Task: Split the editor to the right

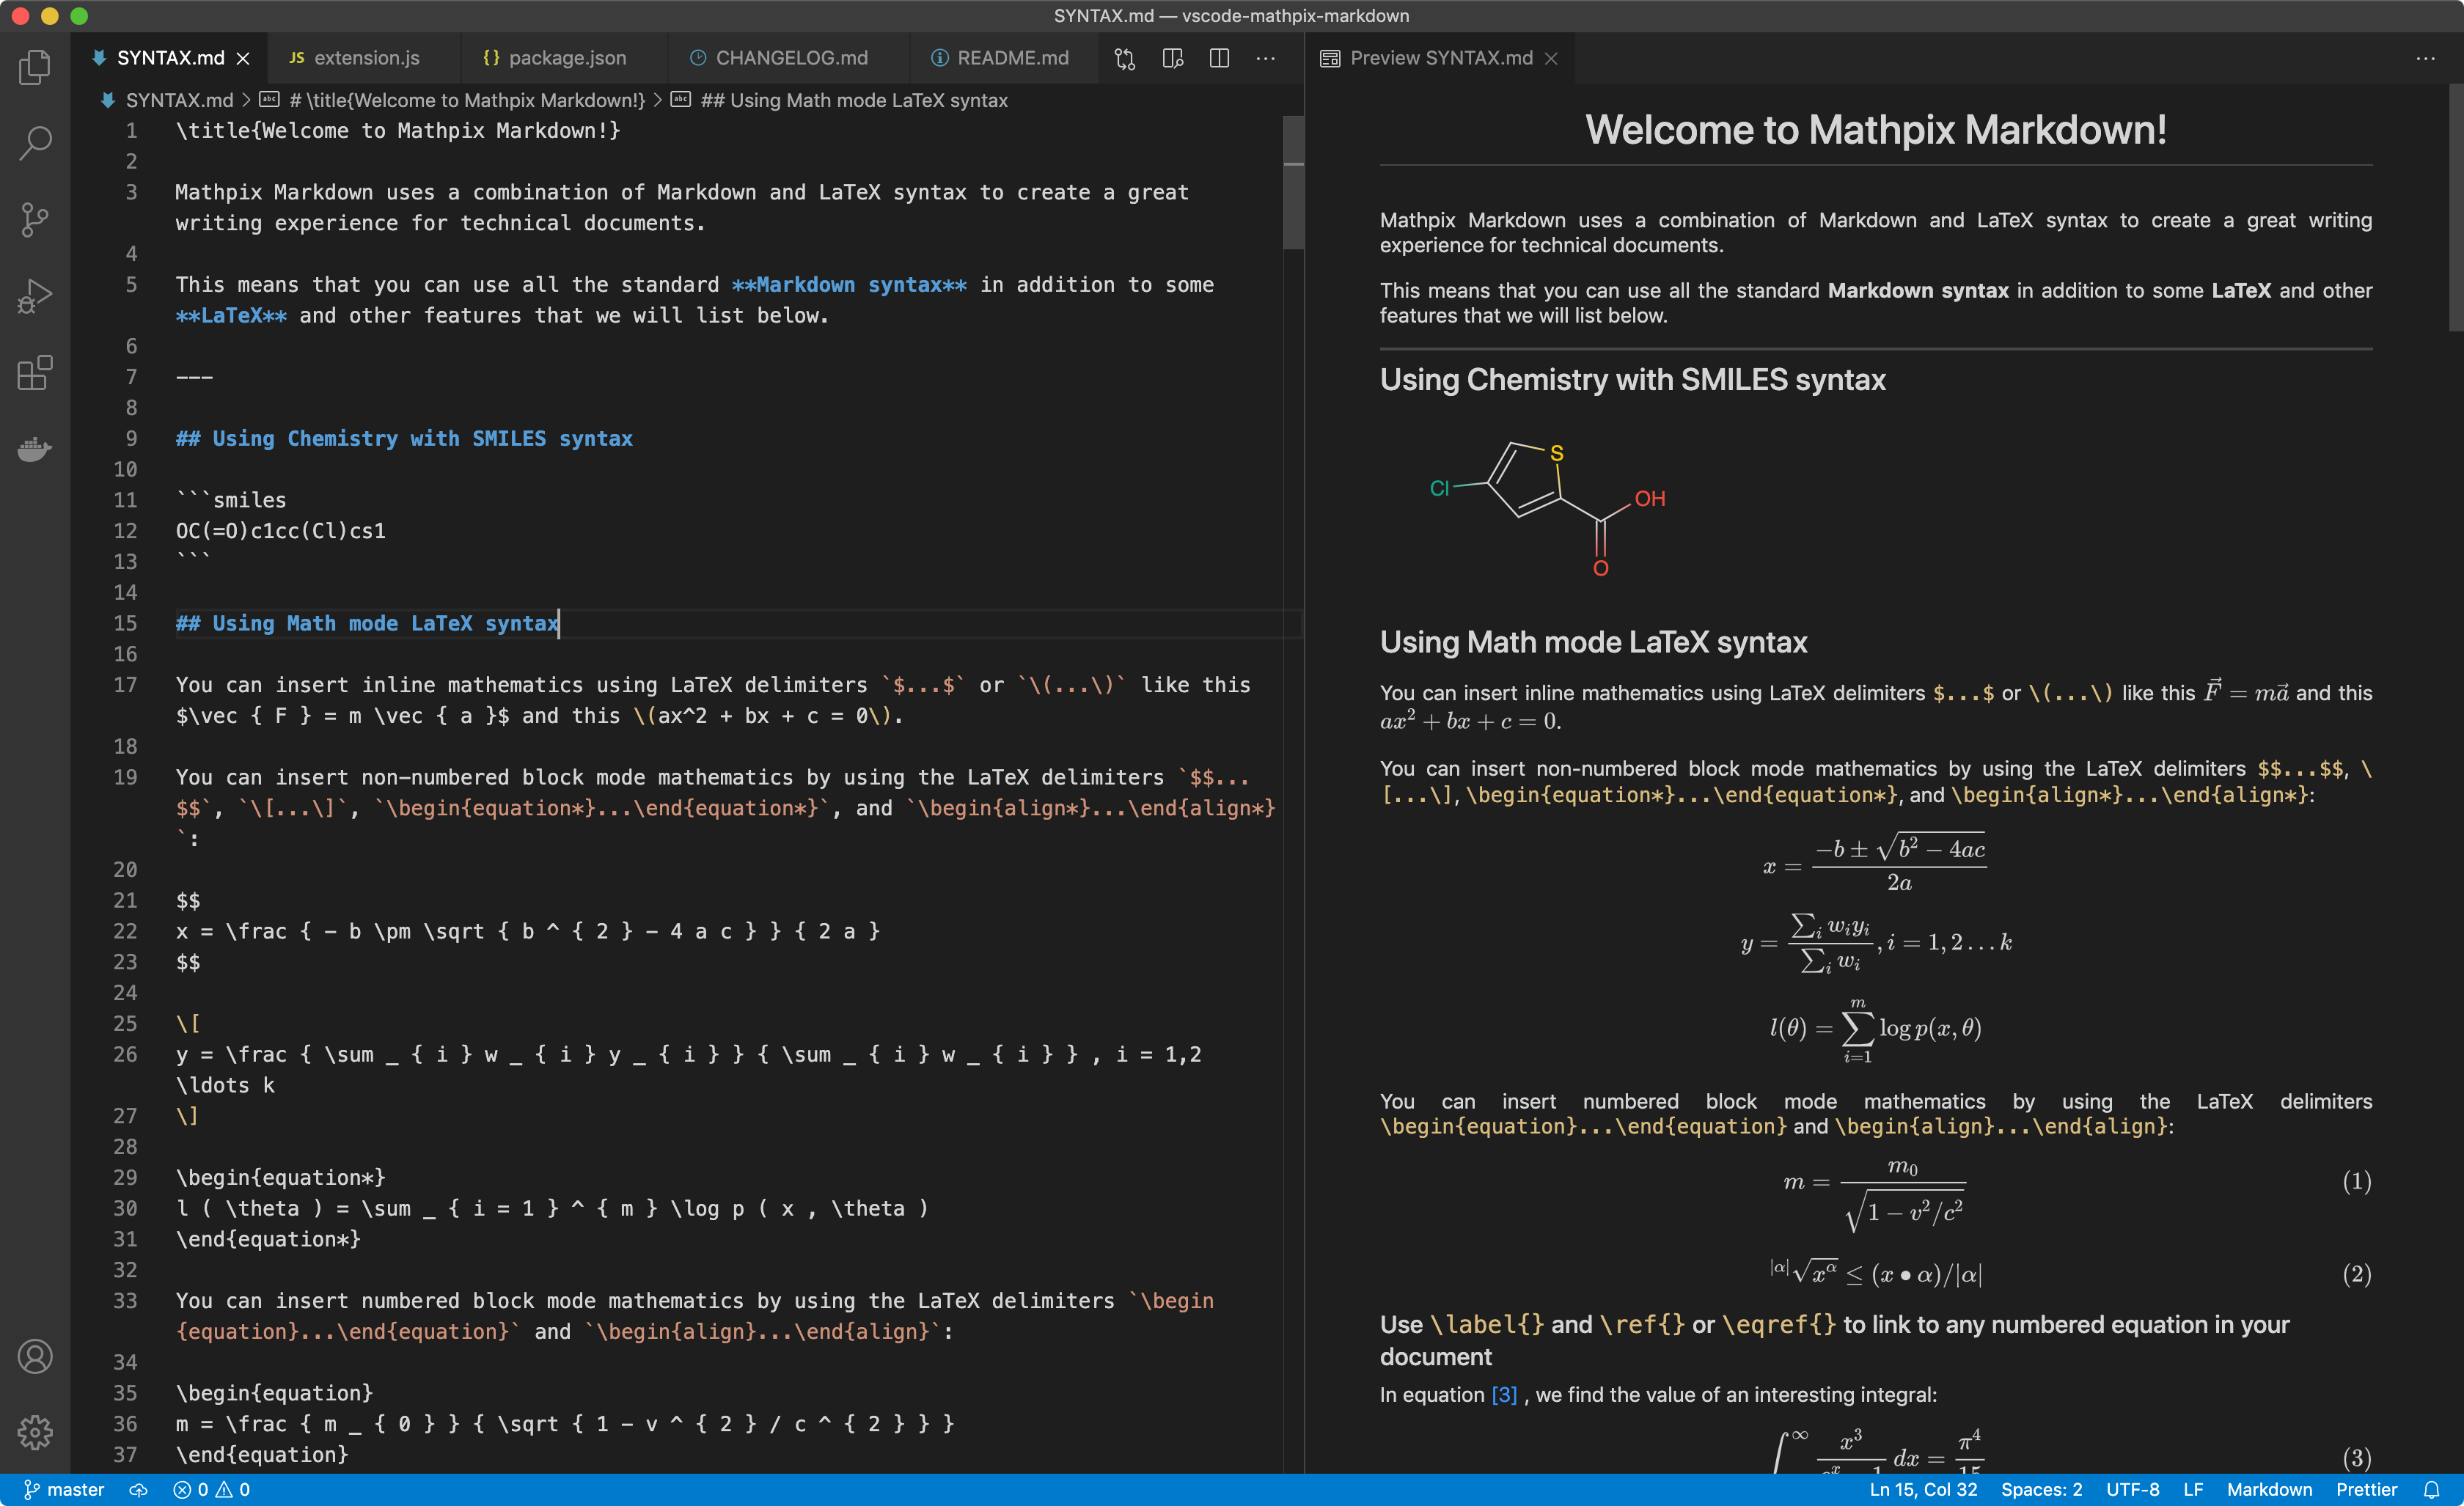Action: 1219,58
